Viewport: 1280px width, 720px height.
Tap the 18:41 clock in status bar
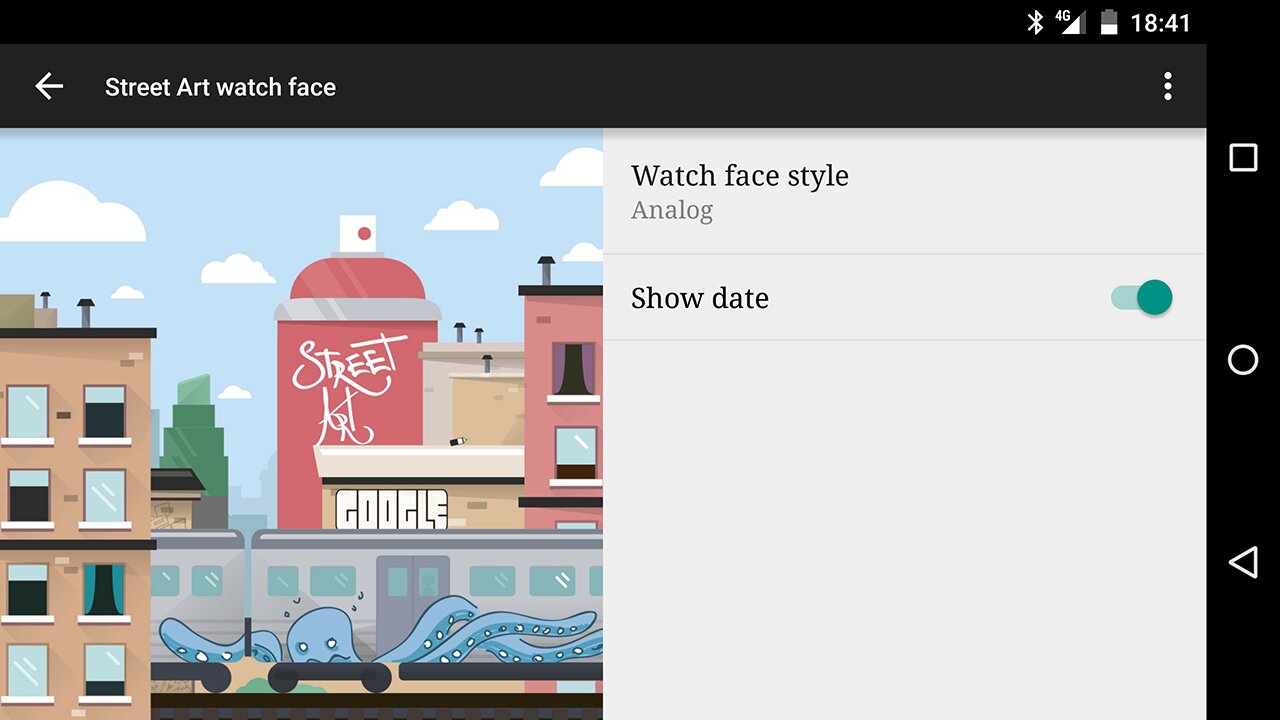tap(1160, 22)
